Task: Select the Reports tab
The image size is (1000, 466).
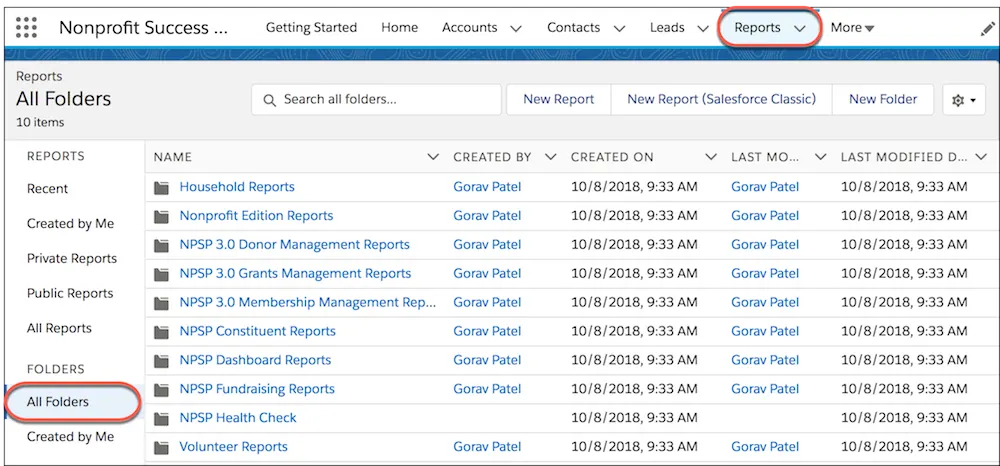Action: pos(758,28)
